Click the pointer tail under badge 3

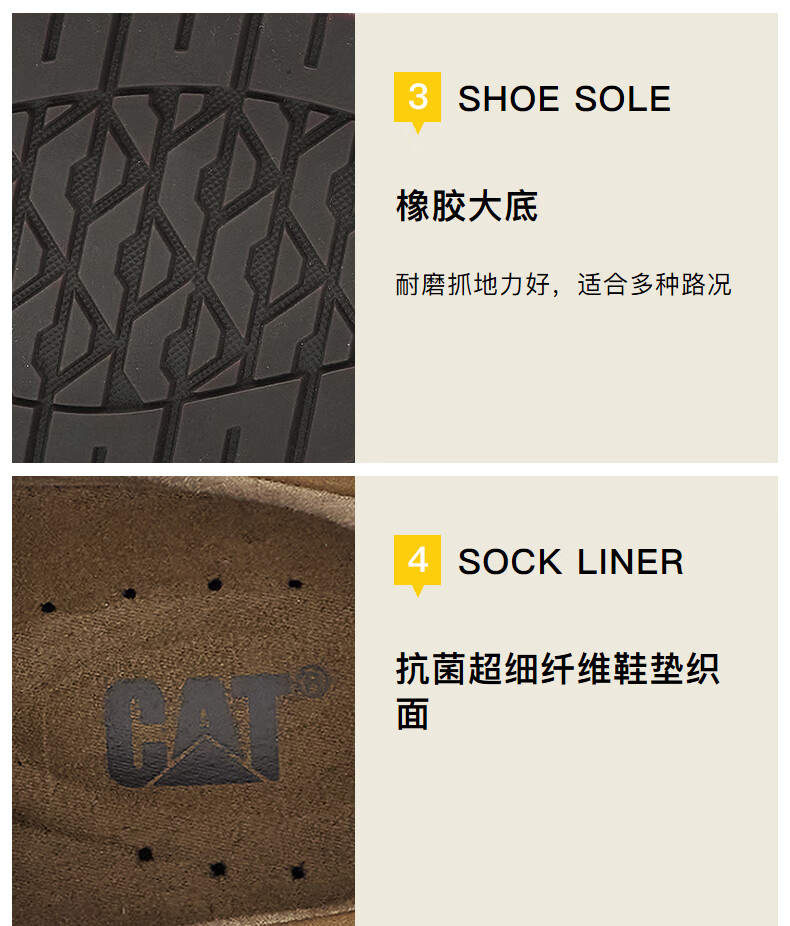click(418, 128)
